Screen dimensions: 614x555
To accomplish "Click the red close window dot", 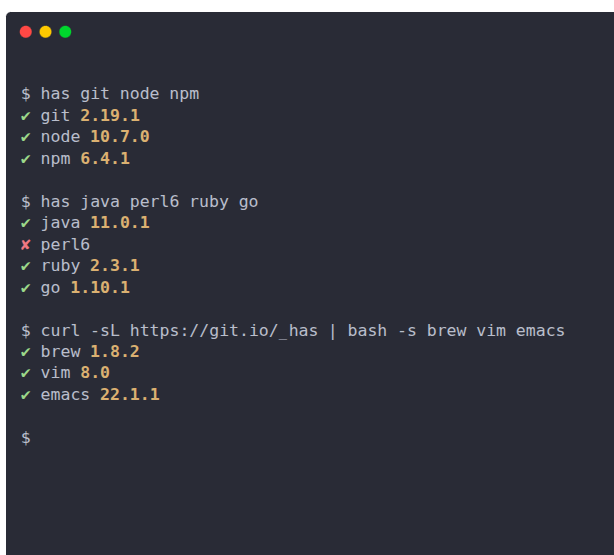I will click(x=26, y=32).
